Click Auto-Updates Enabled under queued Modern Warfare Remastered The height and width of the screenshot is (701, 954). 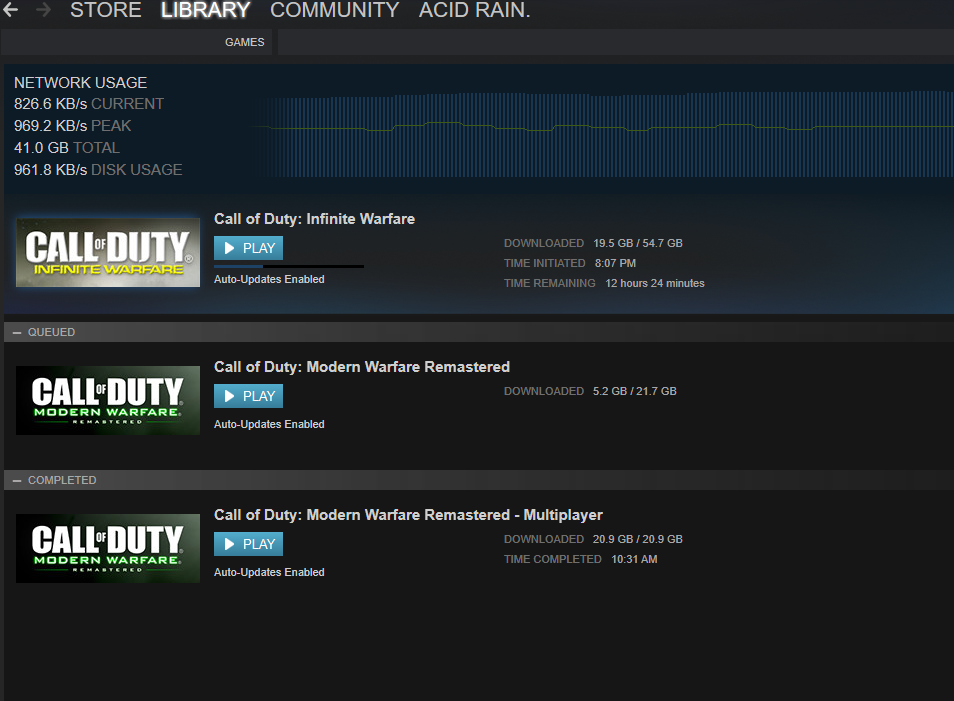coord(269,424)
